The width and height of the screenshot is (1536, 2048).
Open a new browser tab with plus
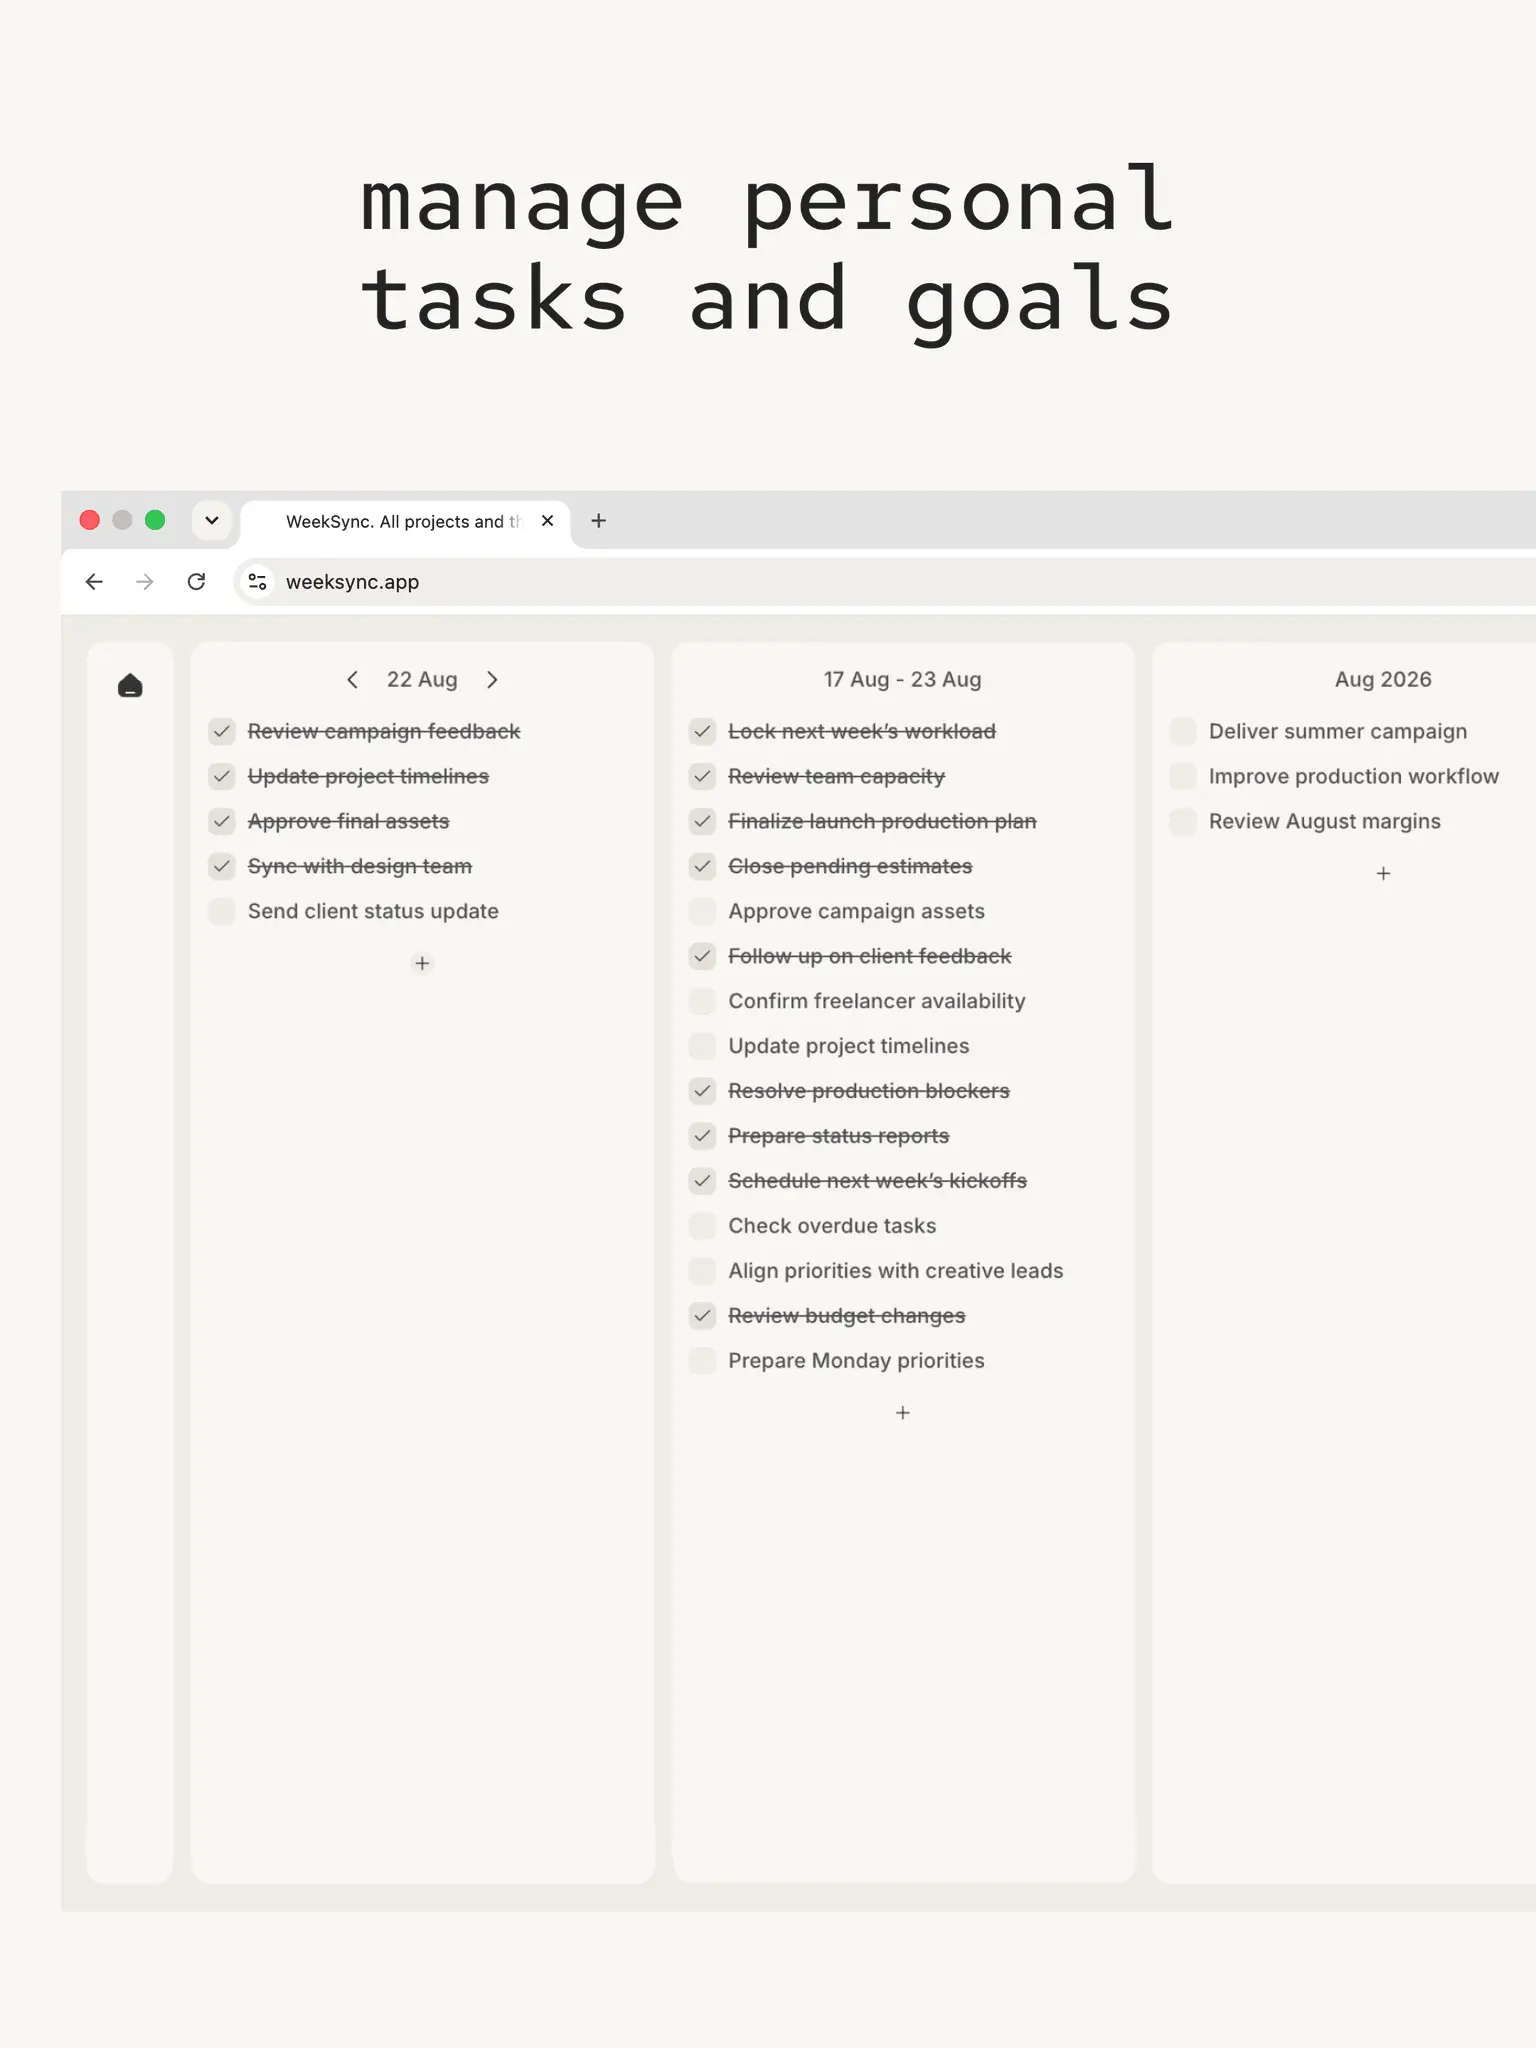coord(599,521)
